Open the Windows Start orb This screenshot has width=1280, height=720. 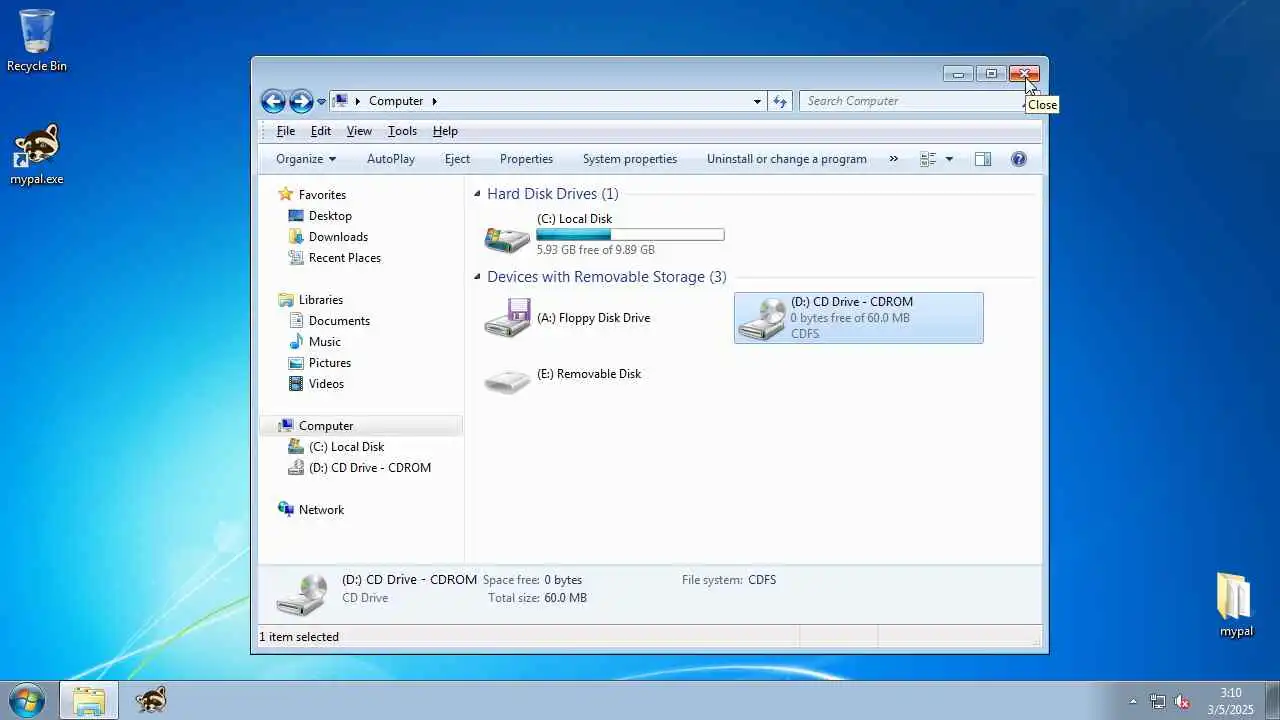coord(26,700)
